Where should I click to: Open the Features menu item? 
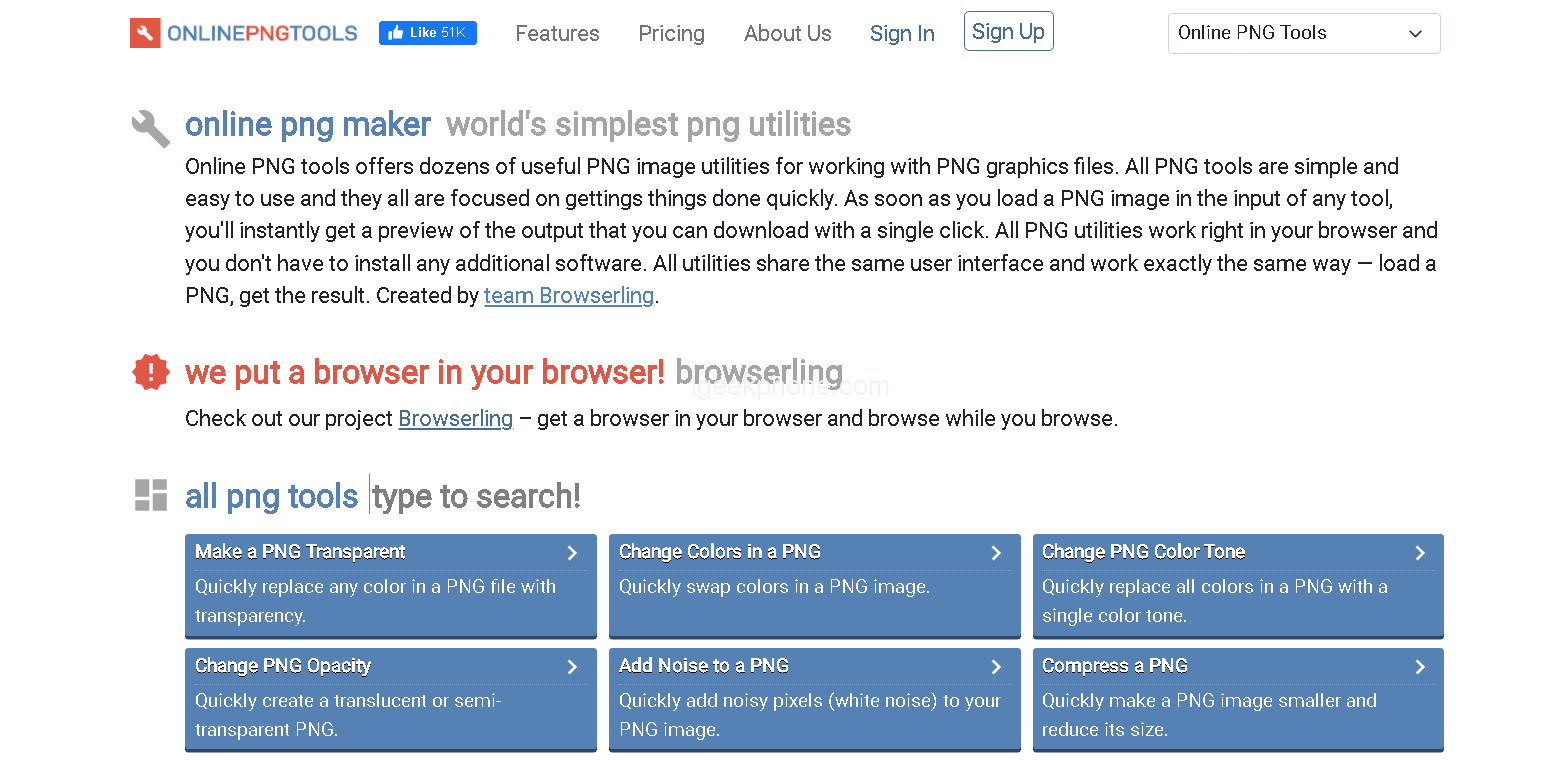click(x=557, y=34)
